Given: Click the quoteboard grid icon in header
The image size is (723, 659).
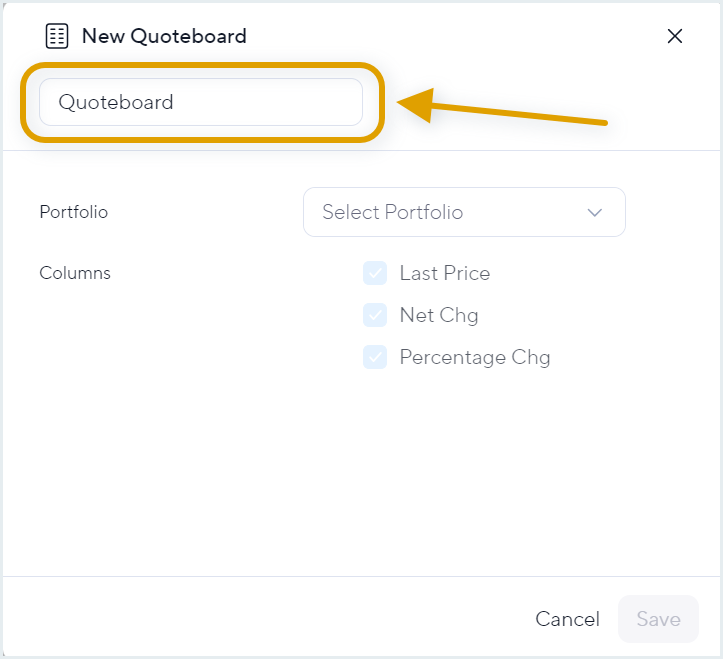Looking at the screenshot, I should 57,36.
